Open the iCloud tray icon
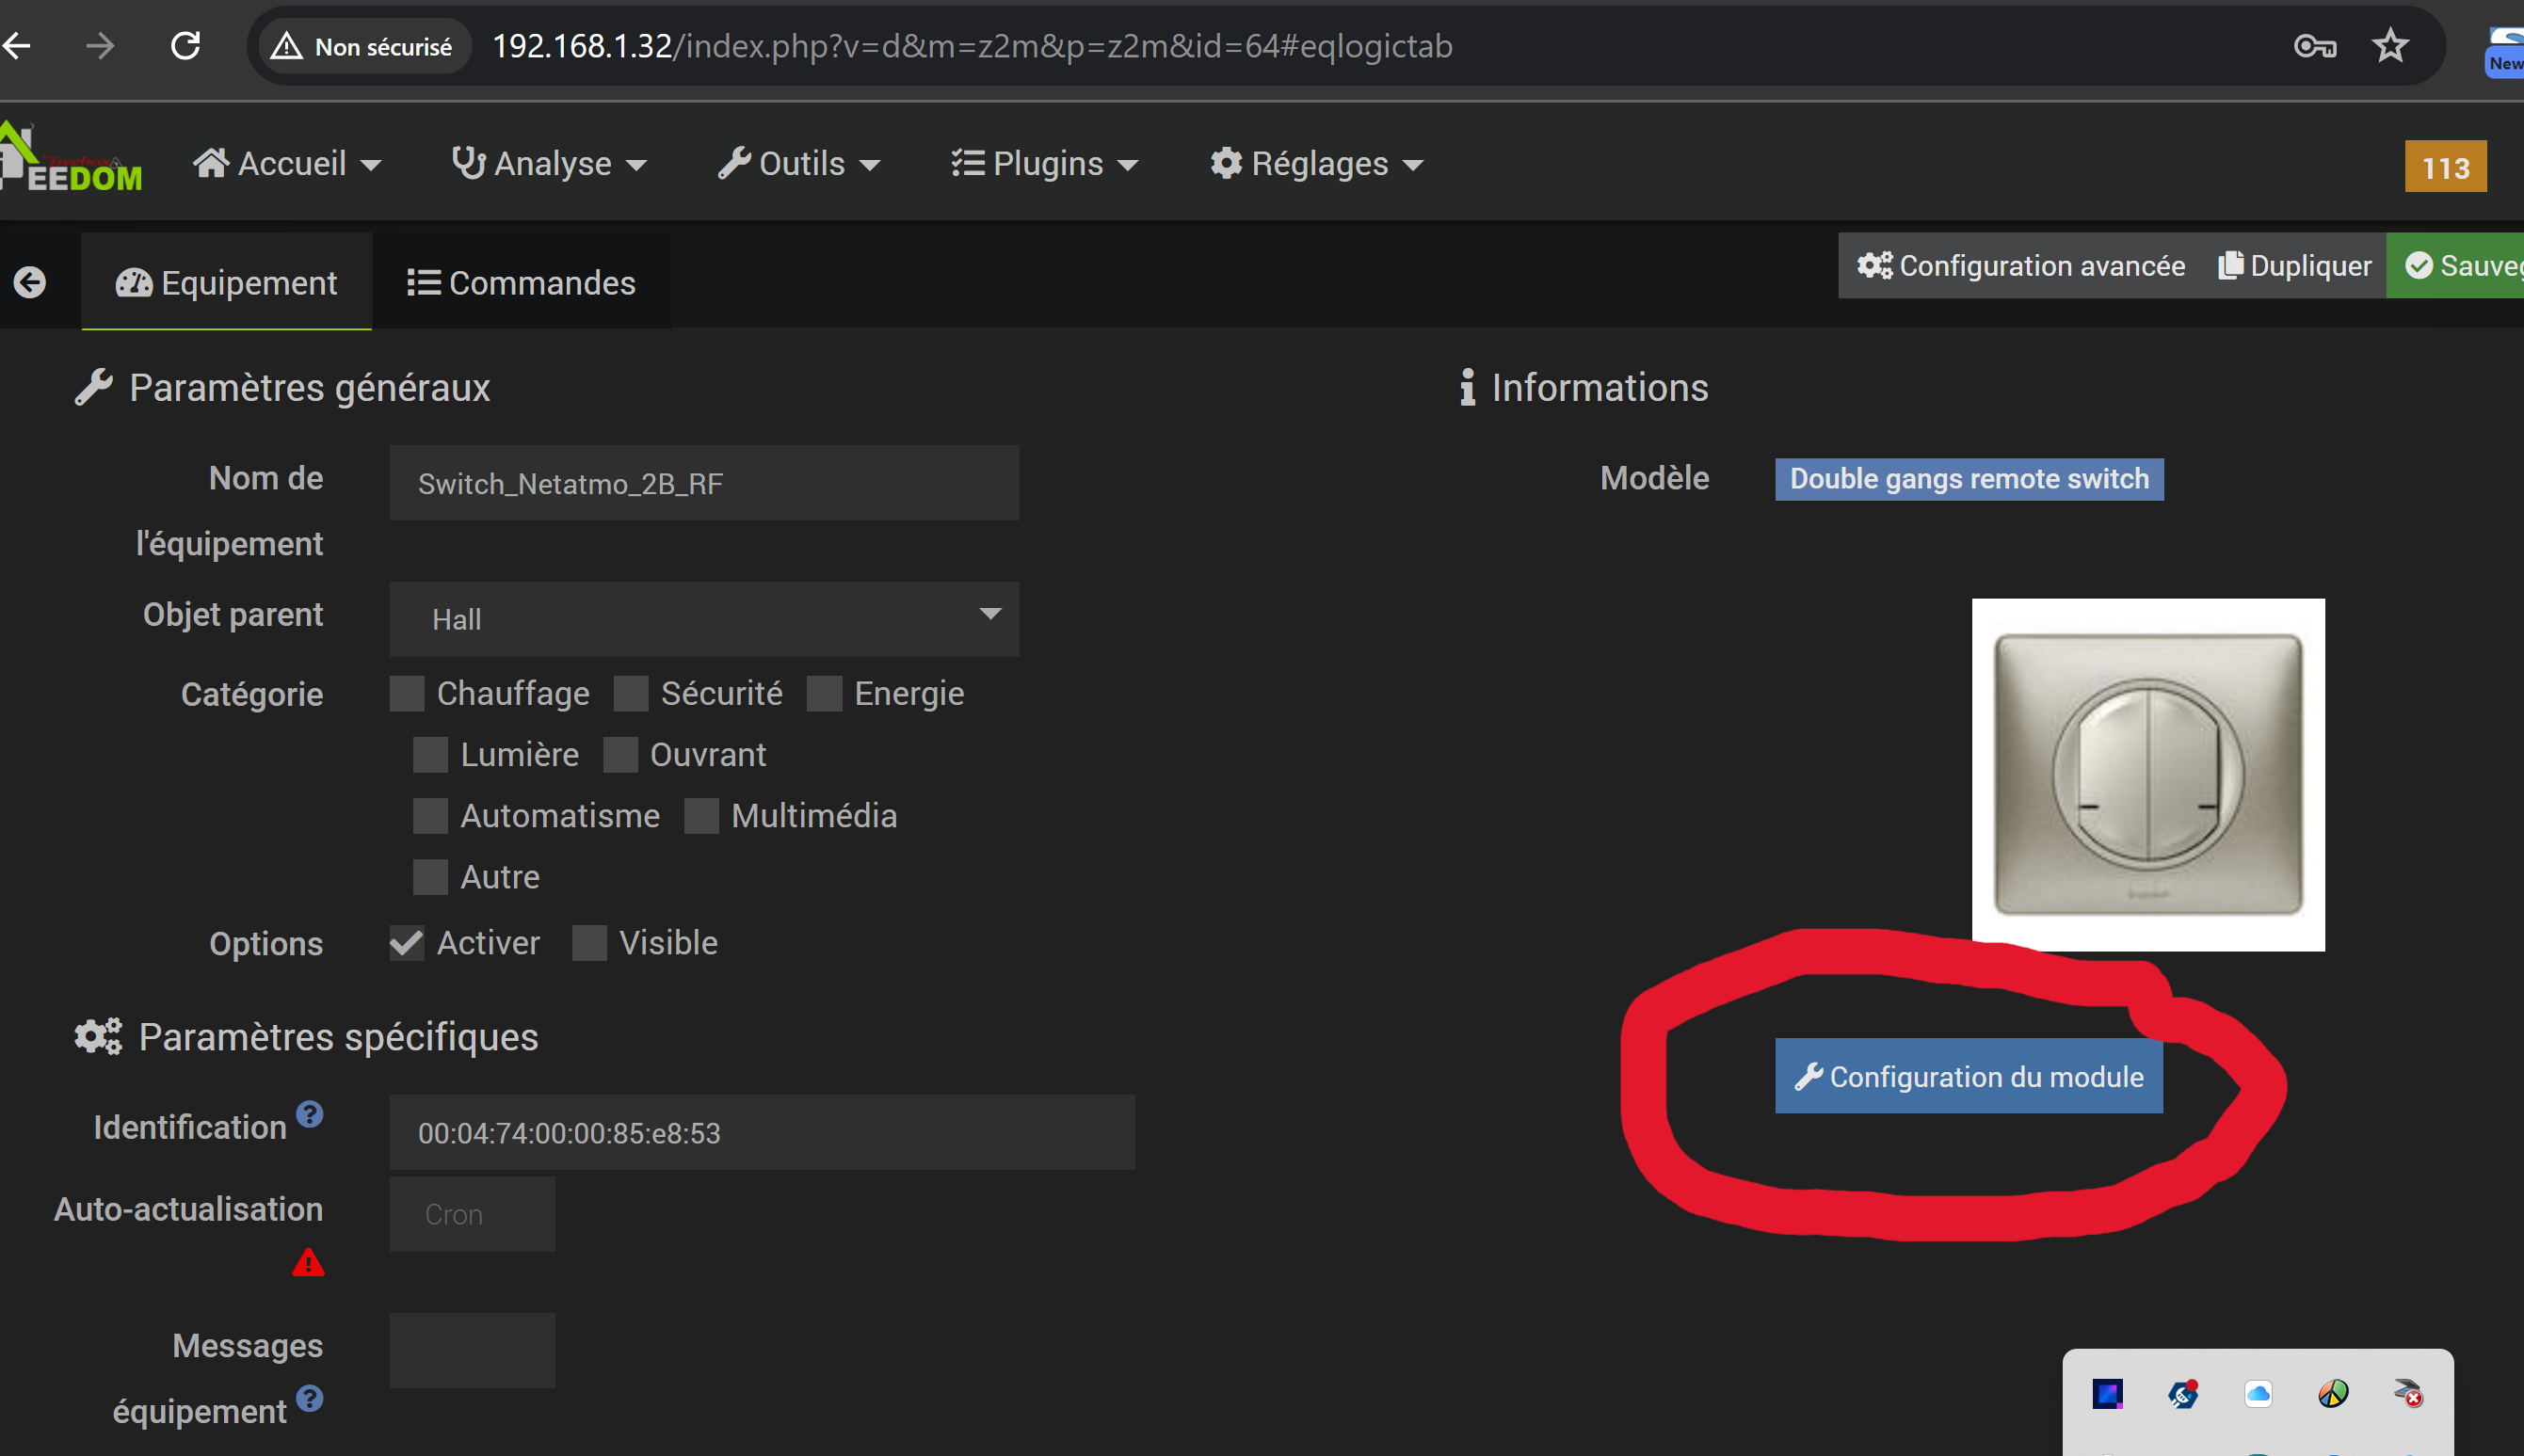This screenshot has height=1456, width=2524. tap(2258, 1394)
